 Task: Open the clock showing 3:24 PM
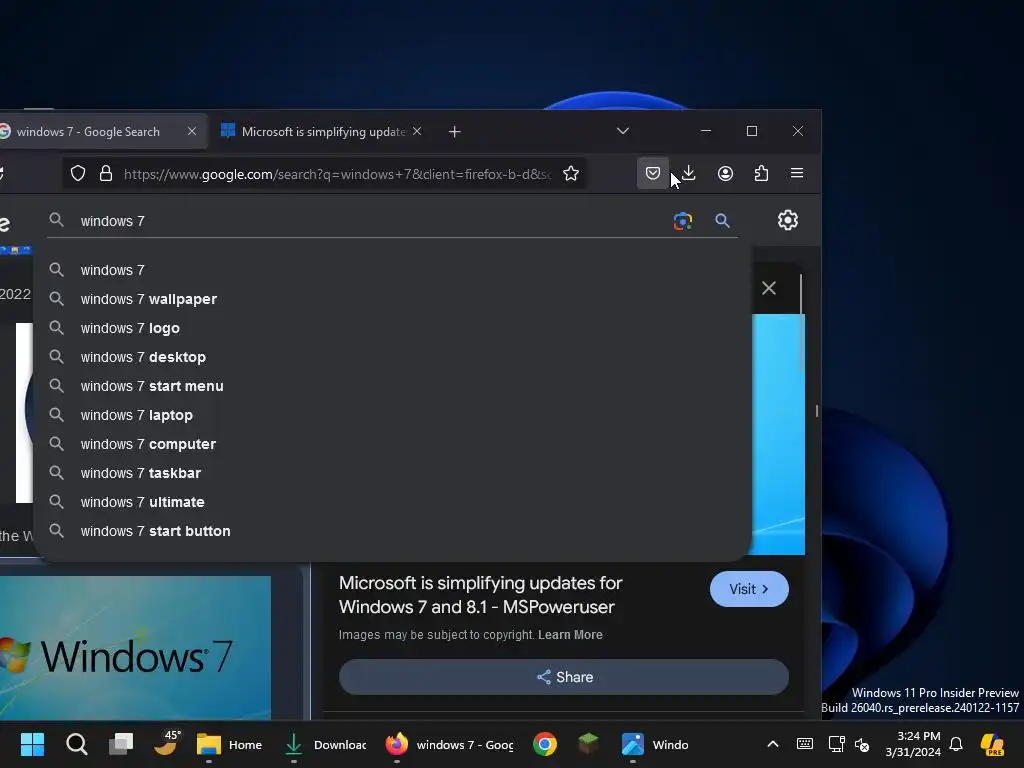(913, 744)
